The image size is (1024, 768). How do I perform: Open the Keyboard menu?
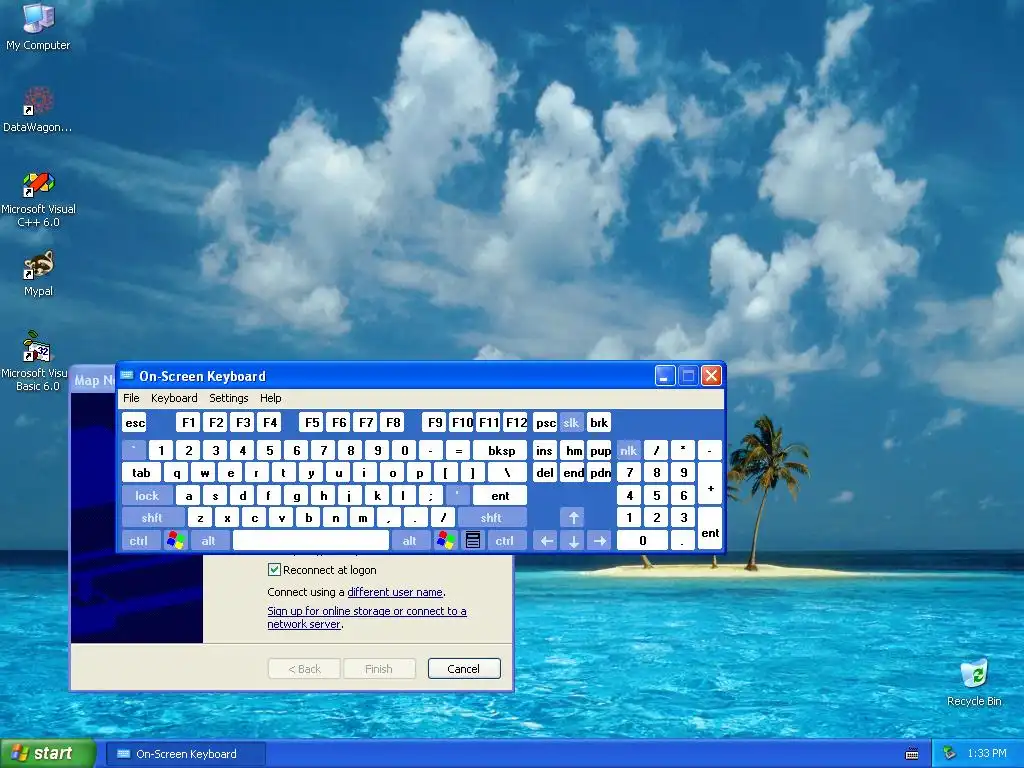pyautogui.click(x=174, y=398)
